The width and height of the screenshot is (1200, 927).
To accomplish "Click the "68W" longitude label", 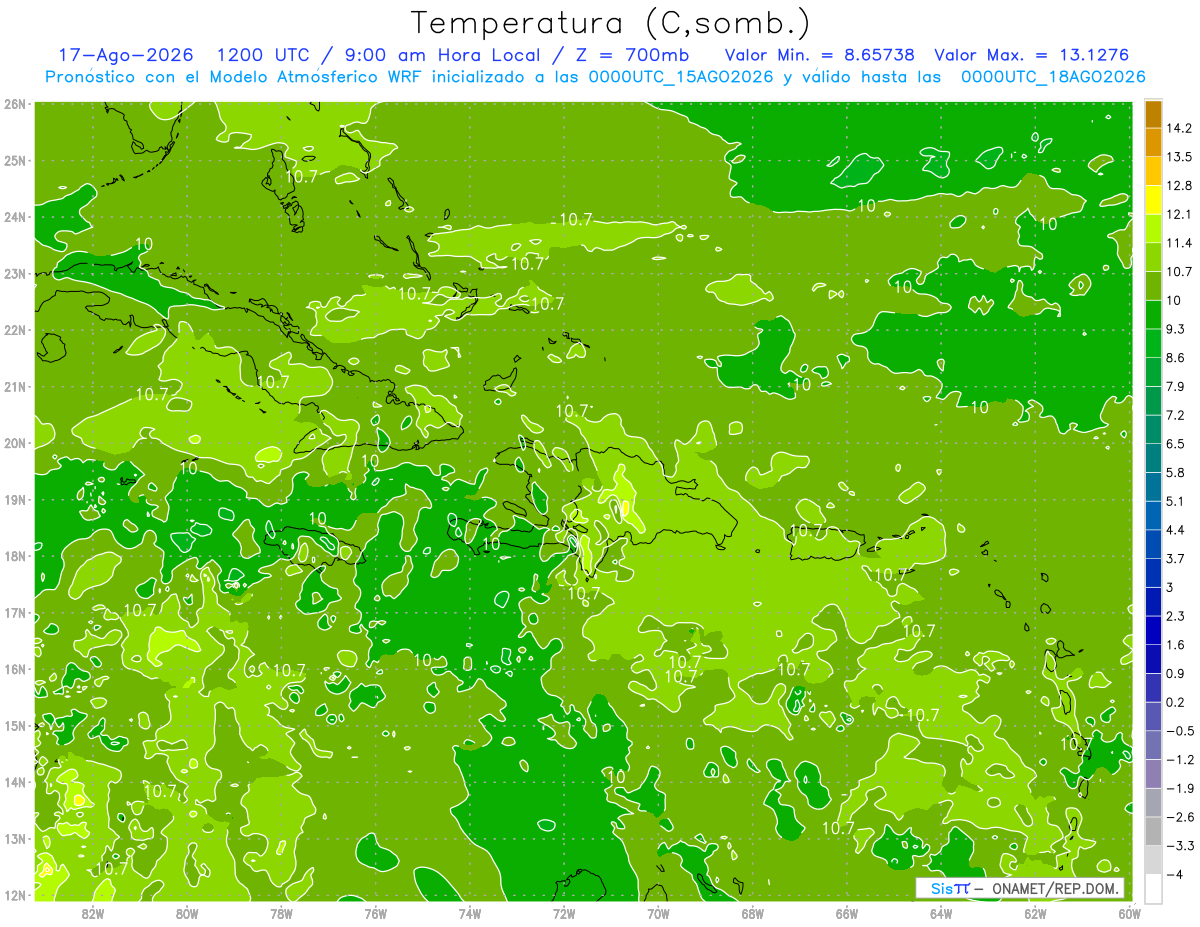I will pos(752,914).
